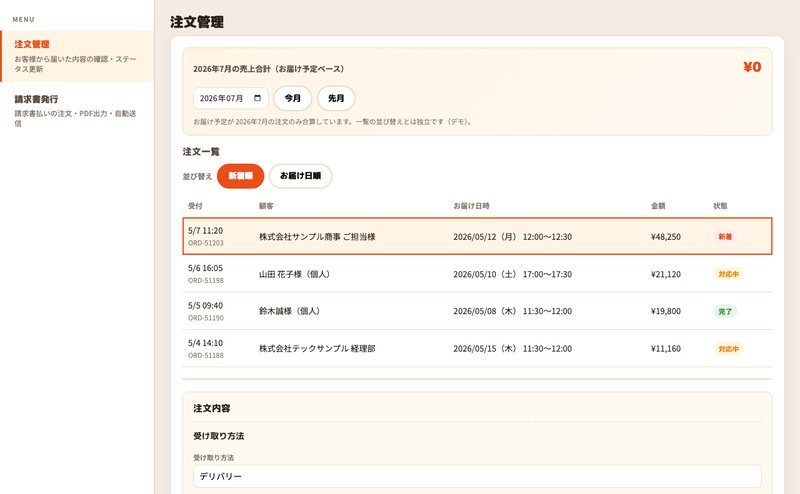
Task: Sort orders by お届け日順
Action: click(x=301, y=176)
